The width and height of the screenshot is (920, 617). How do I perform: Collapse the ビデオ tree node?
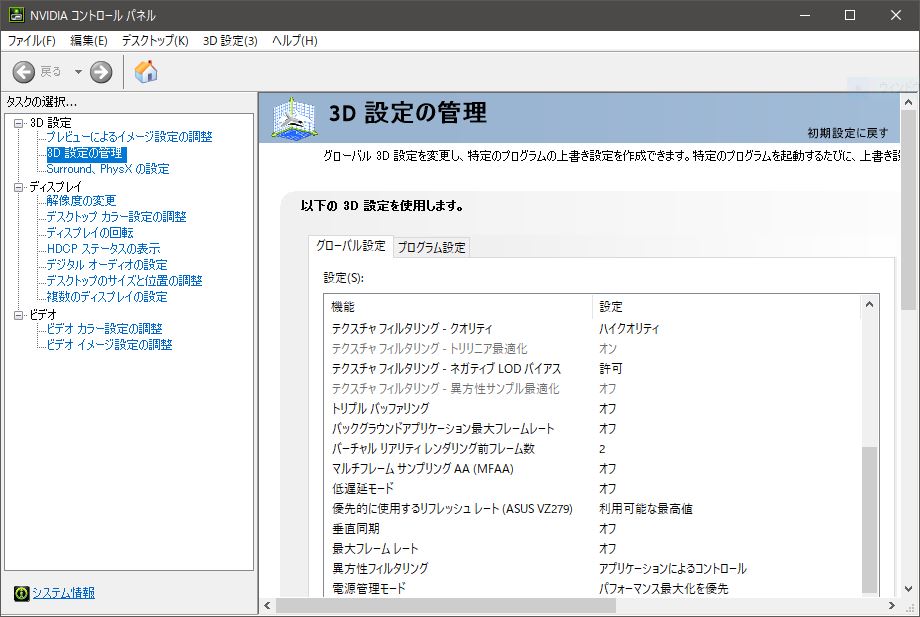click(19, 315)
